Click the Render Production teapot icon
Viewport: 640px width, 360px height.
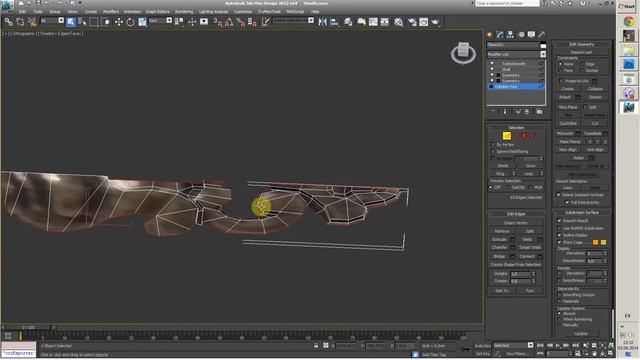(x=435, y=22)
